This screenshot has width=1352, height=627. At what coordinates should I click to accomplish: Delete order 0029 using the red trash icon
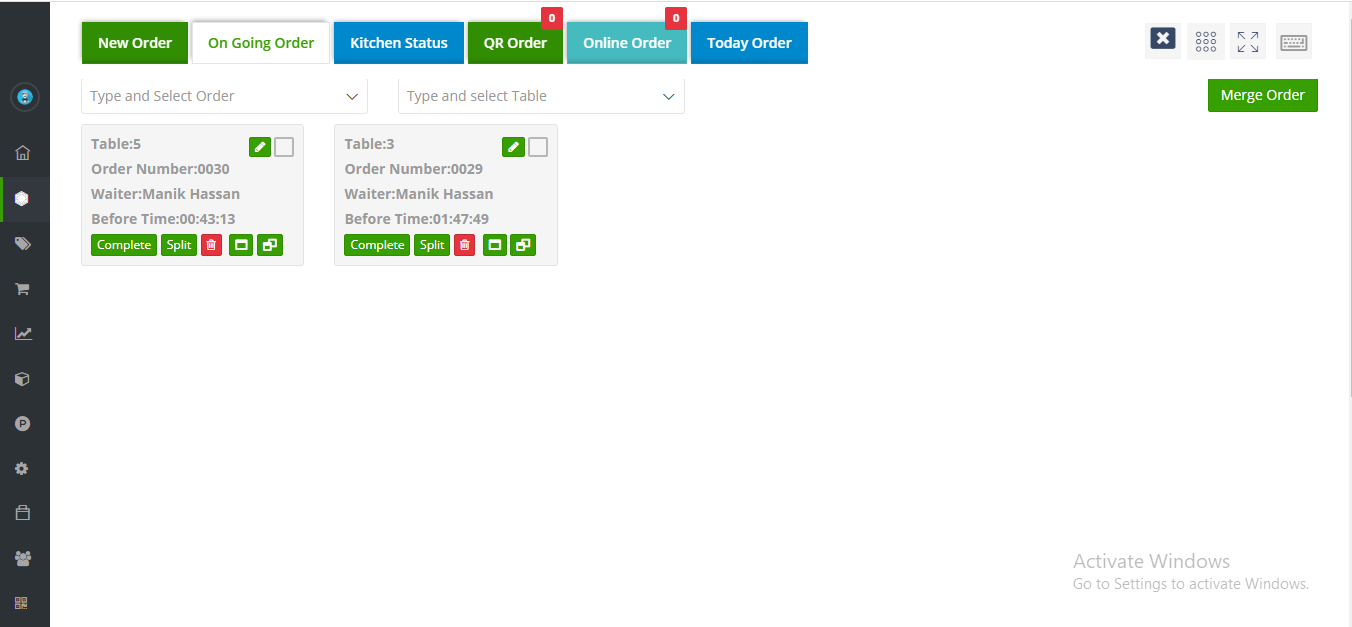(x=464, y=245)
